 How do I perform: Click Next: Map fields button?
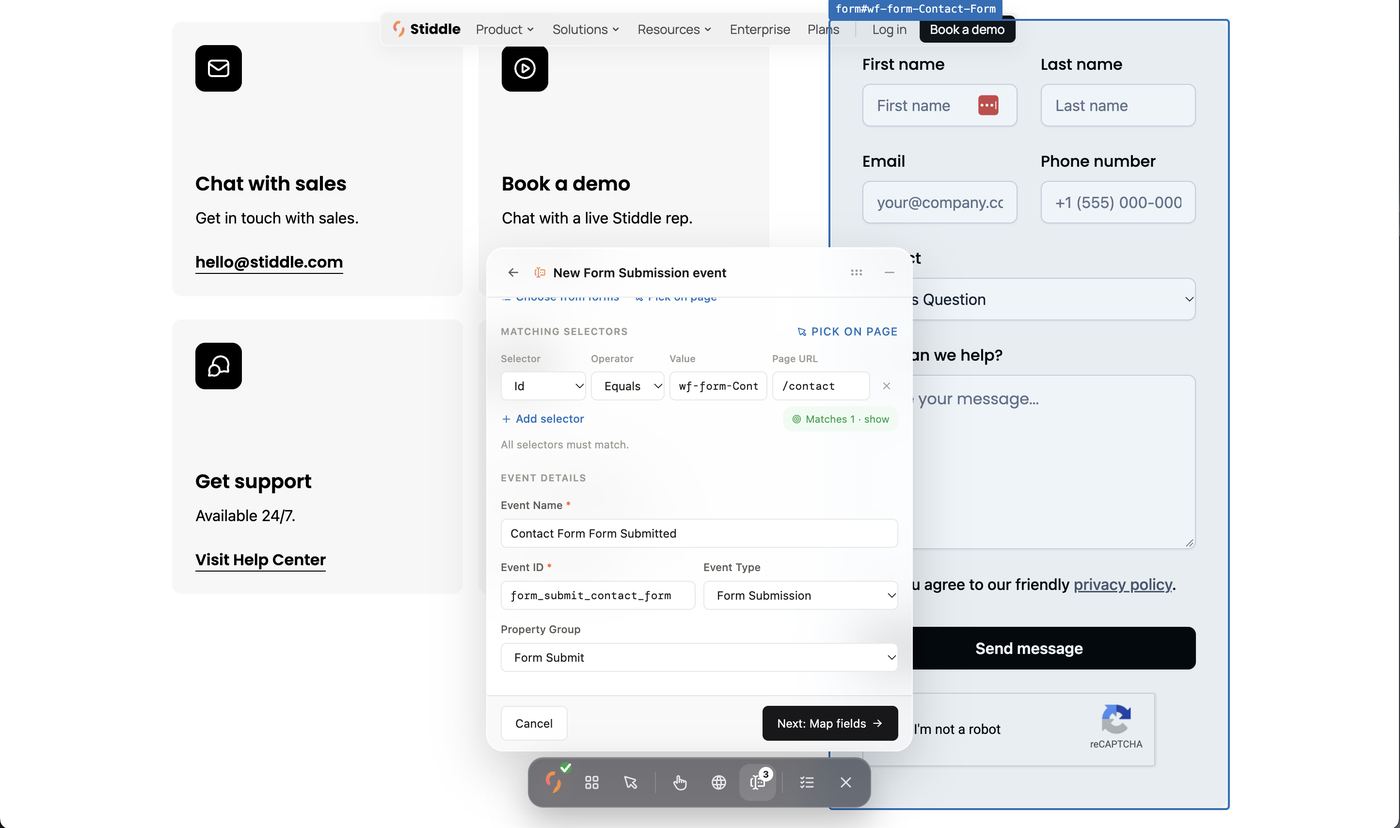[x=830, y=723]
